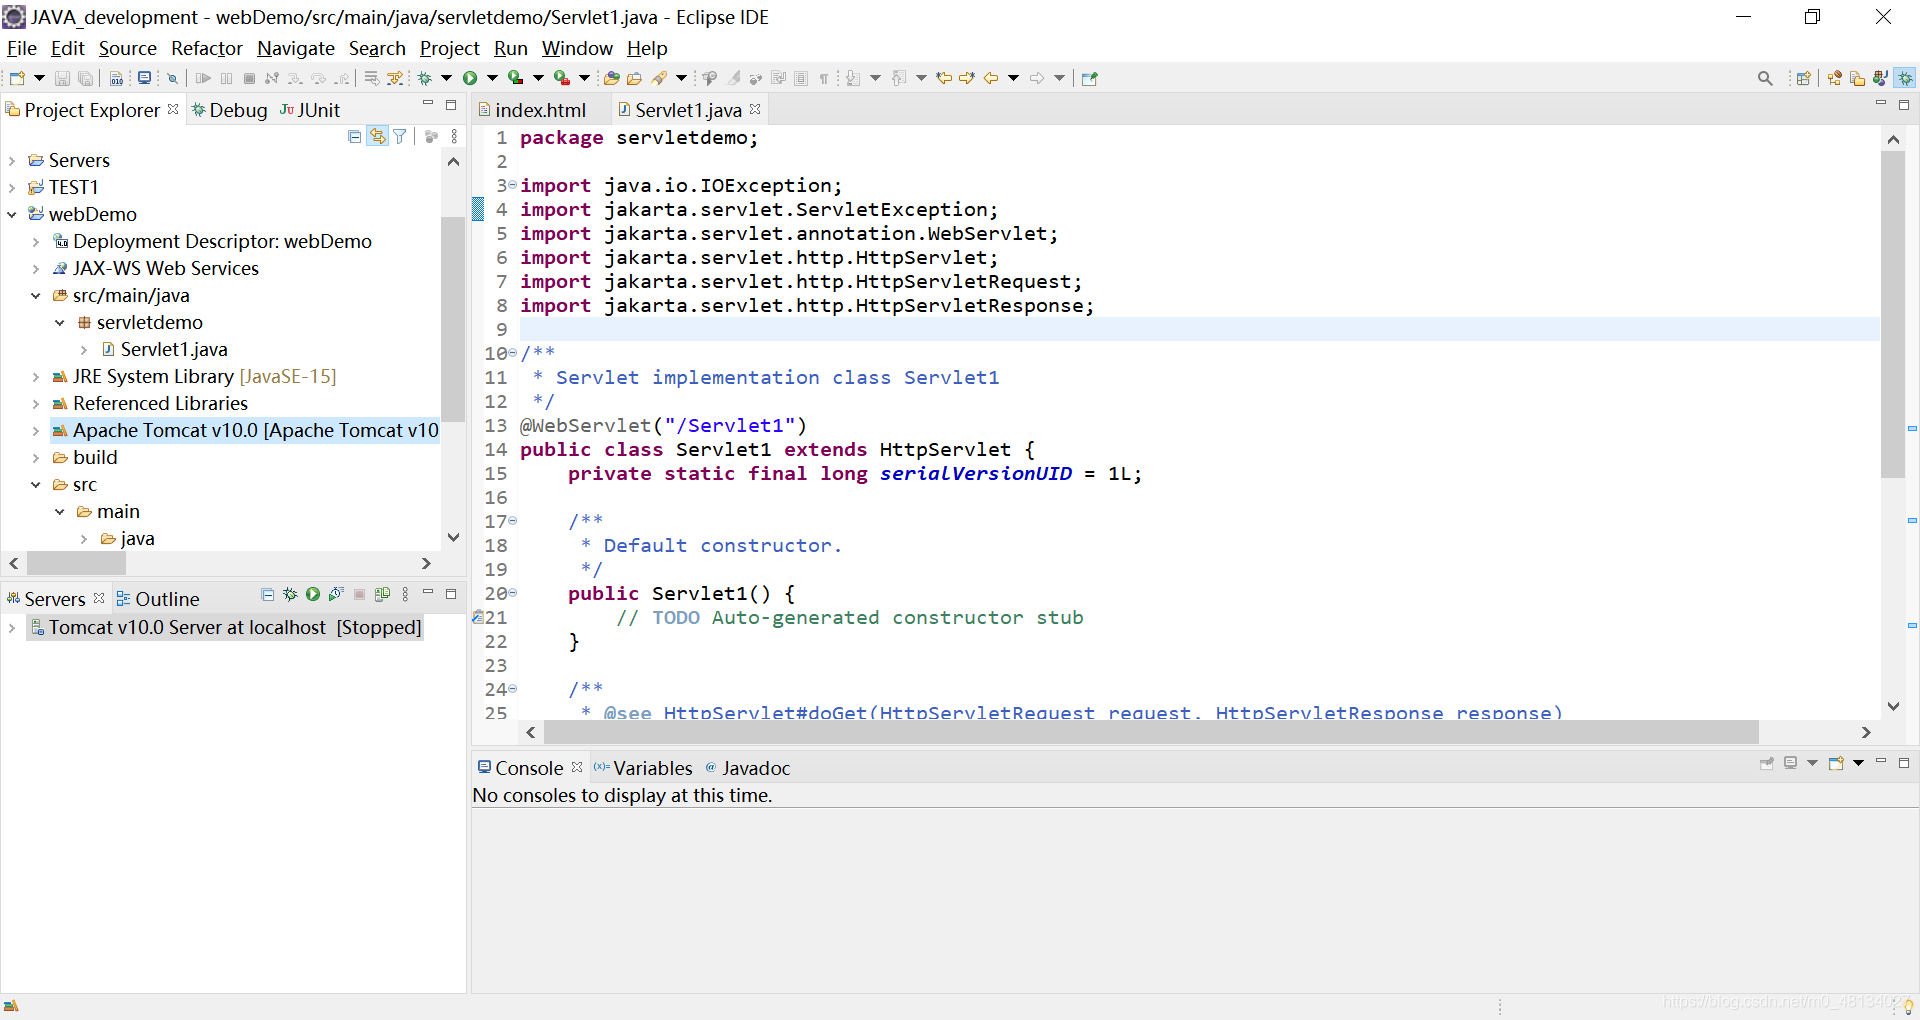Stop the server with the red square icon

359,595
